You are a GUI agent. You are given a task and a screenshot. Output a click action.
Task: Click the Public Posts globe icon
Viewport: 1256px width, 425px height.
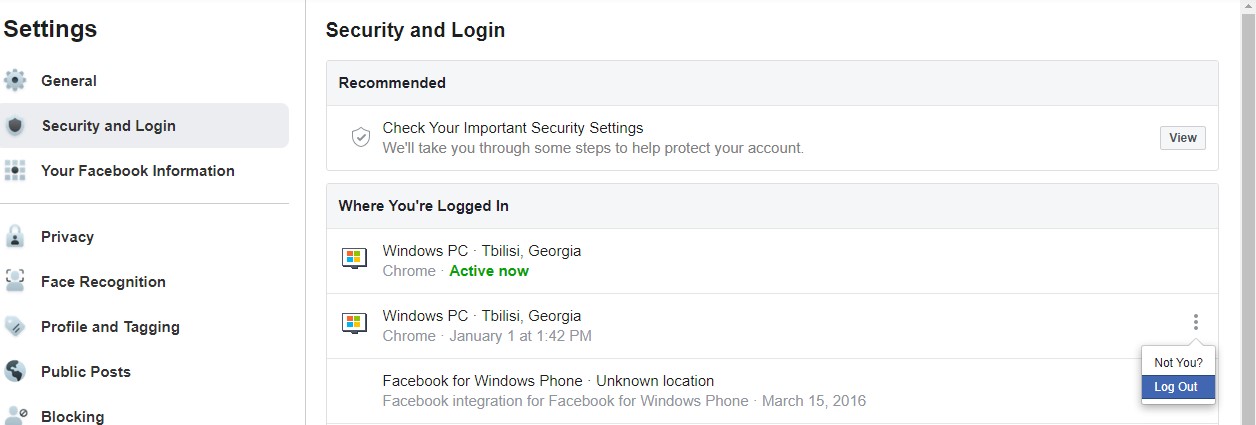pyautogui.click(x=15, y=372)
